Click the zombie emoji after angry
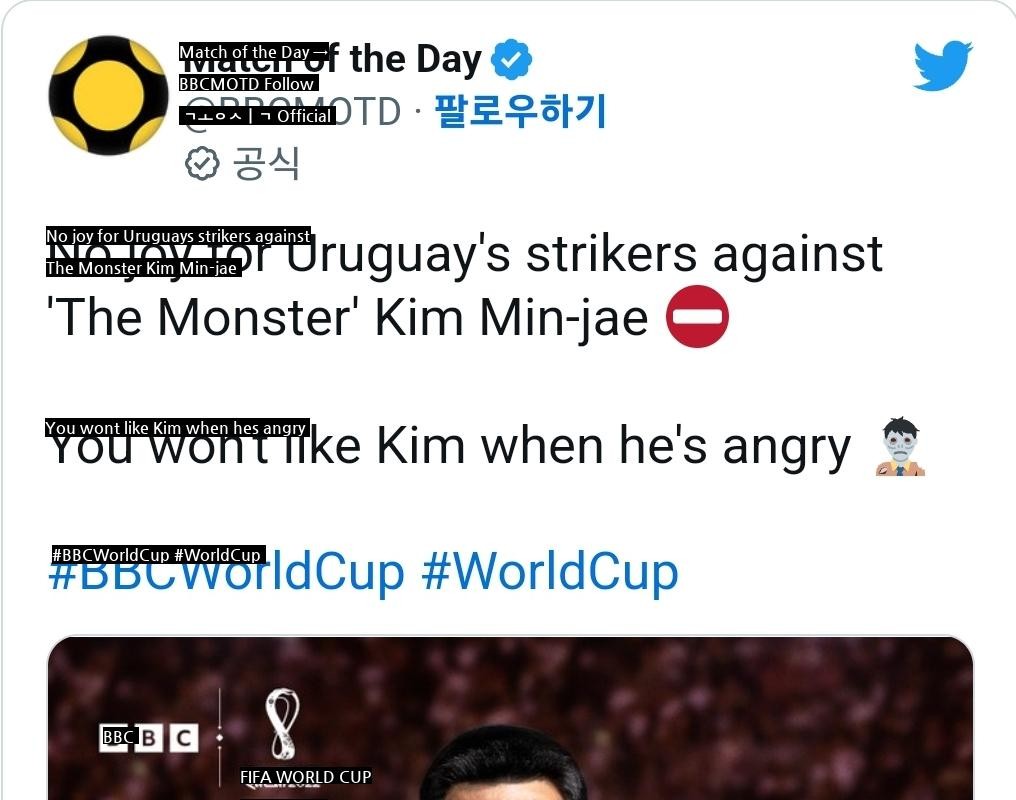 [x=901, y=447]
